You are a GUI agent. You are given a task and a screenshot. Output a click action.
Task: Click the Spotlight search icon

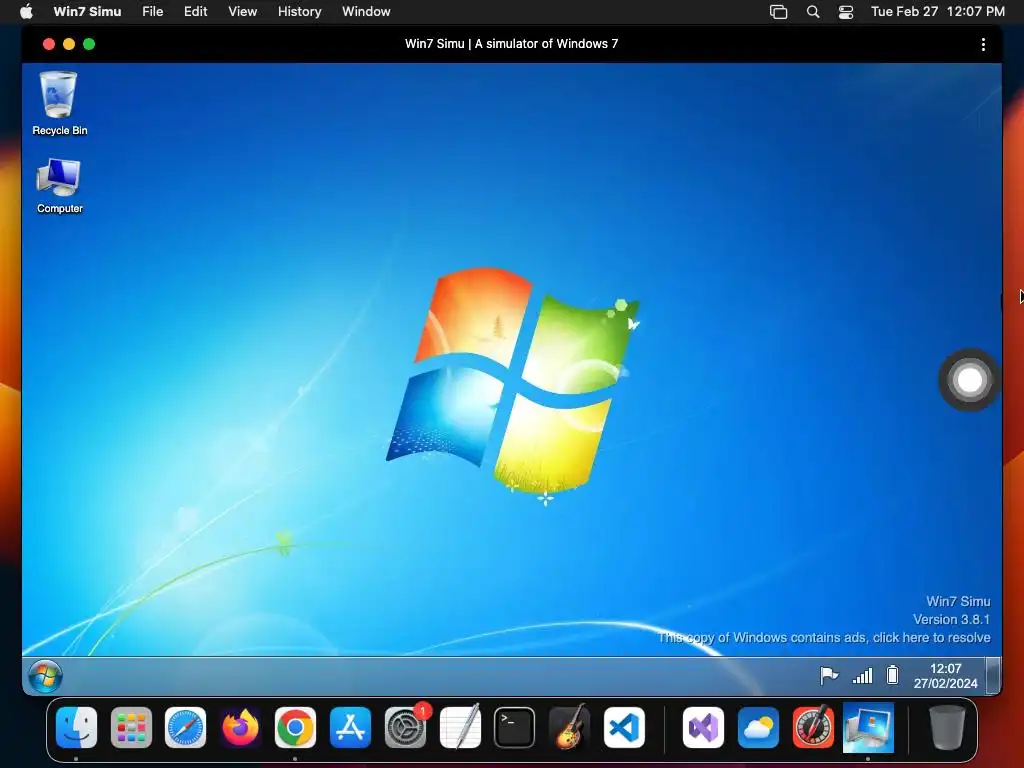(813, 12)
